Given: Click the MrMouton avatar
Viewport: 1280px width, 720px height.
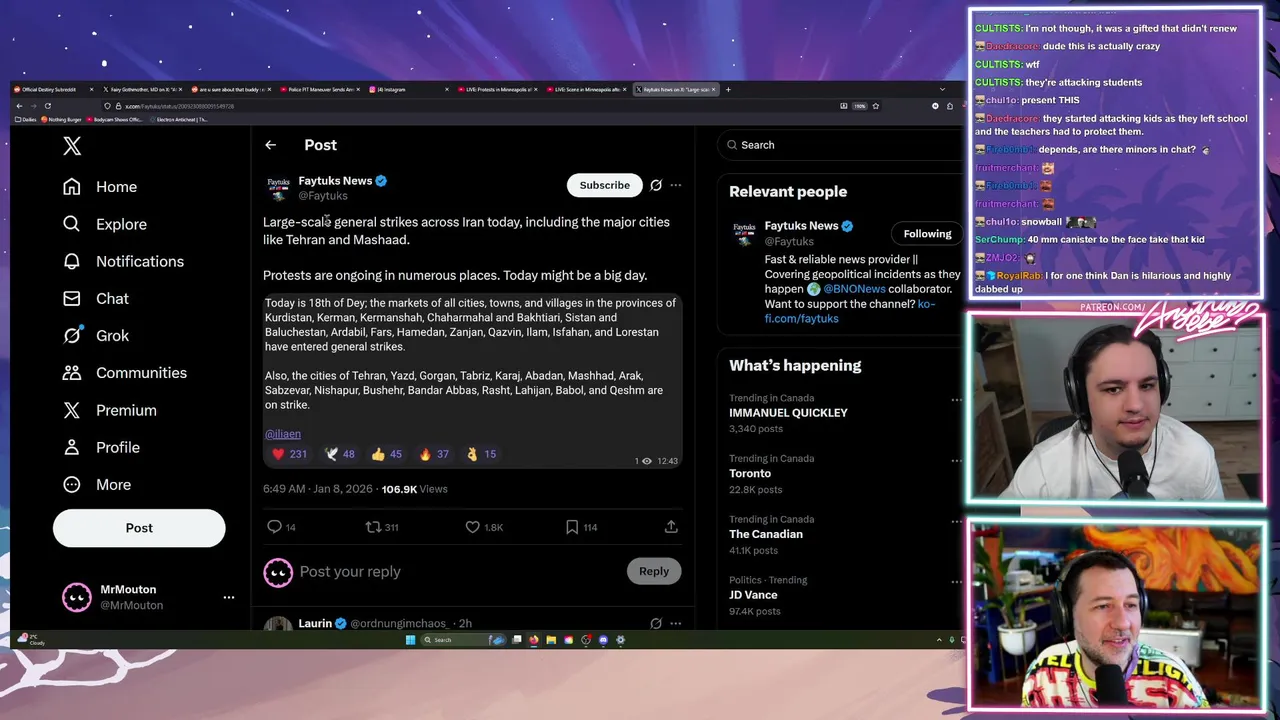Looking at the screenshot, I should point(76,597).
